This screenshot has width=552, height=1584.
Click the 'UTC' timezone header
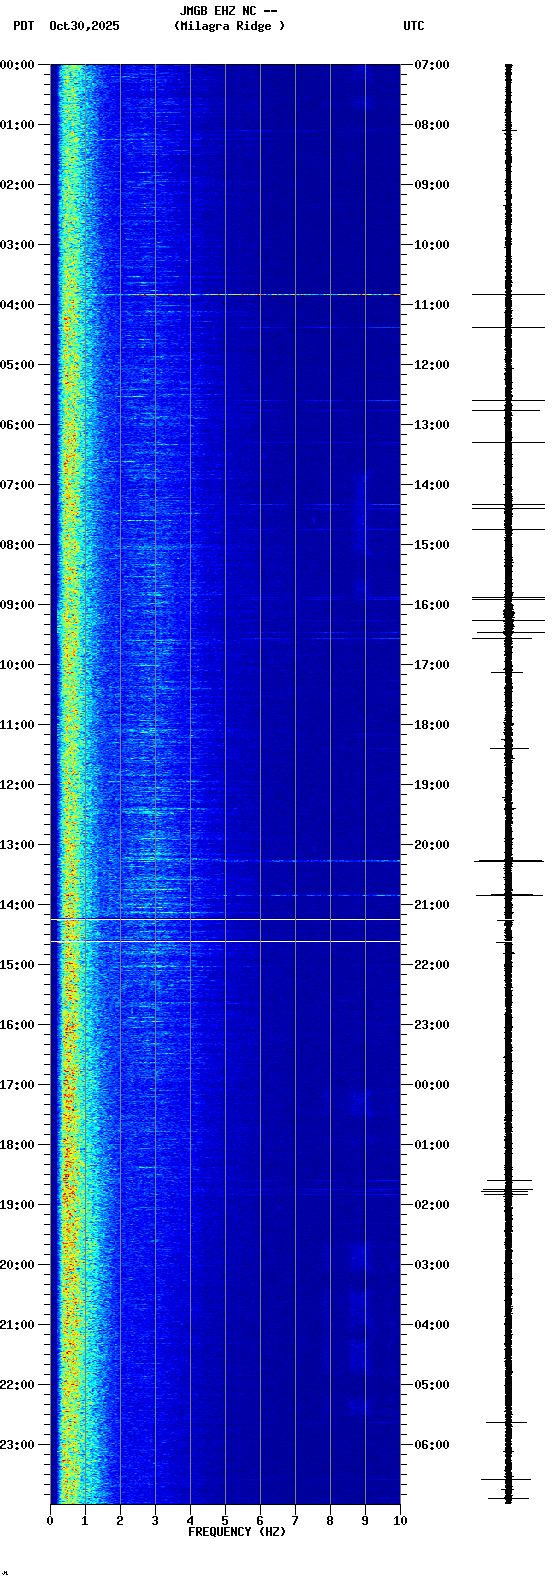pos(414,26)
